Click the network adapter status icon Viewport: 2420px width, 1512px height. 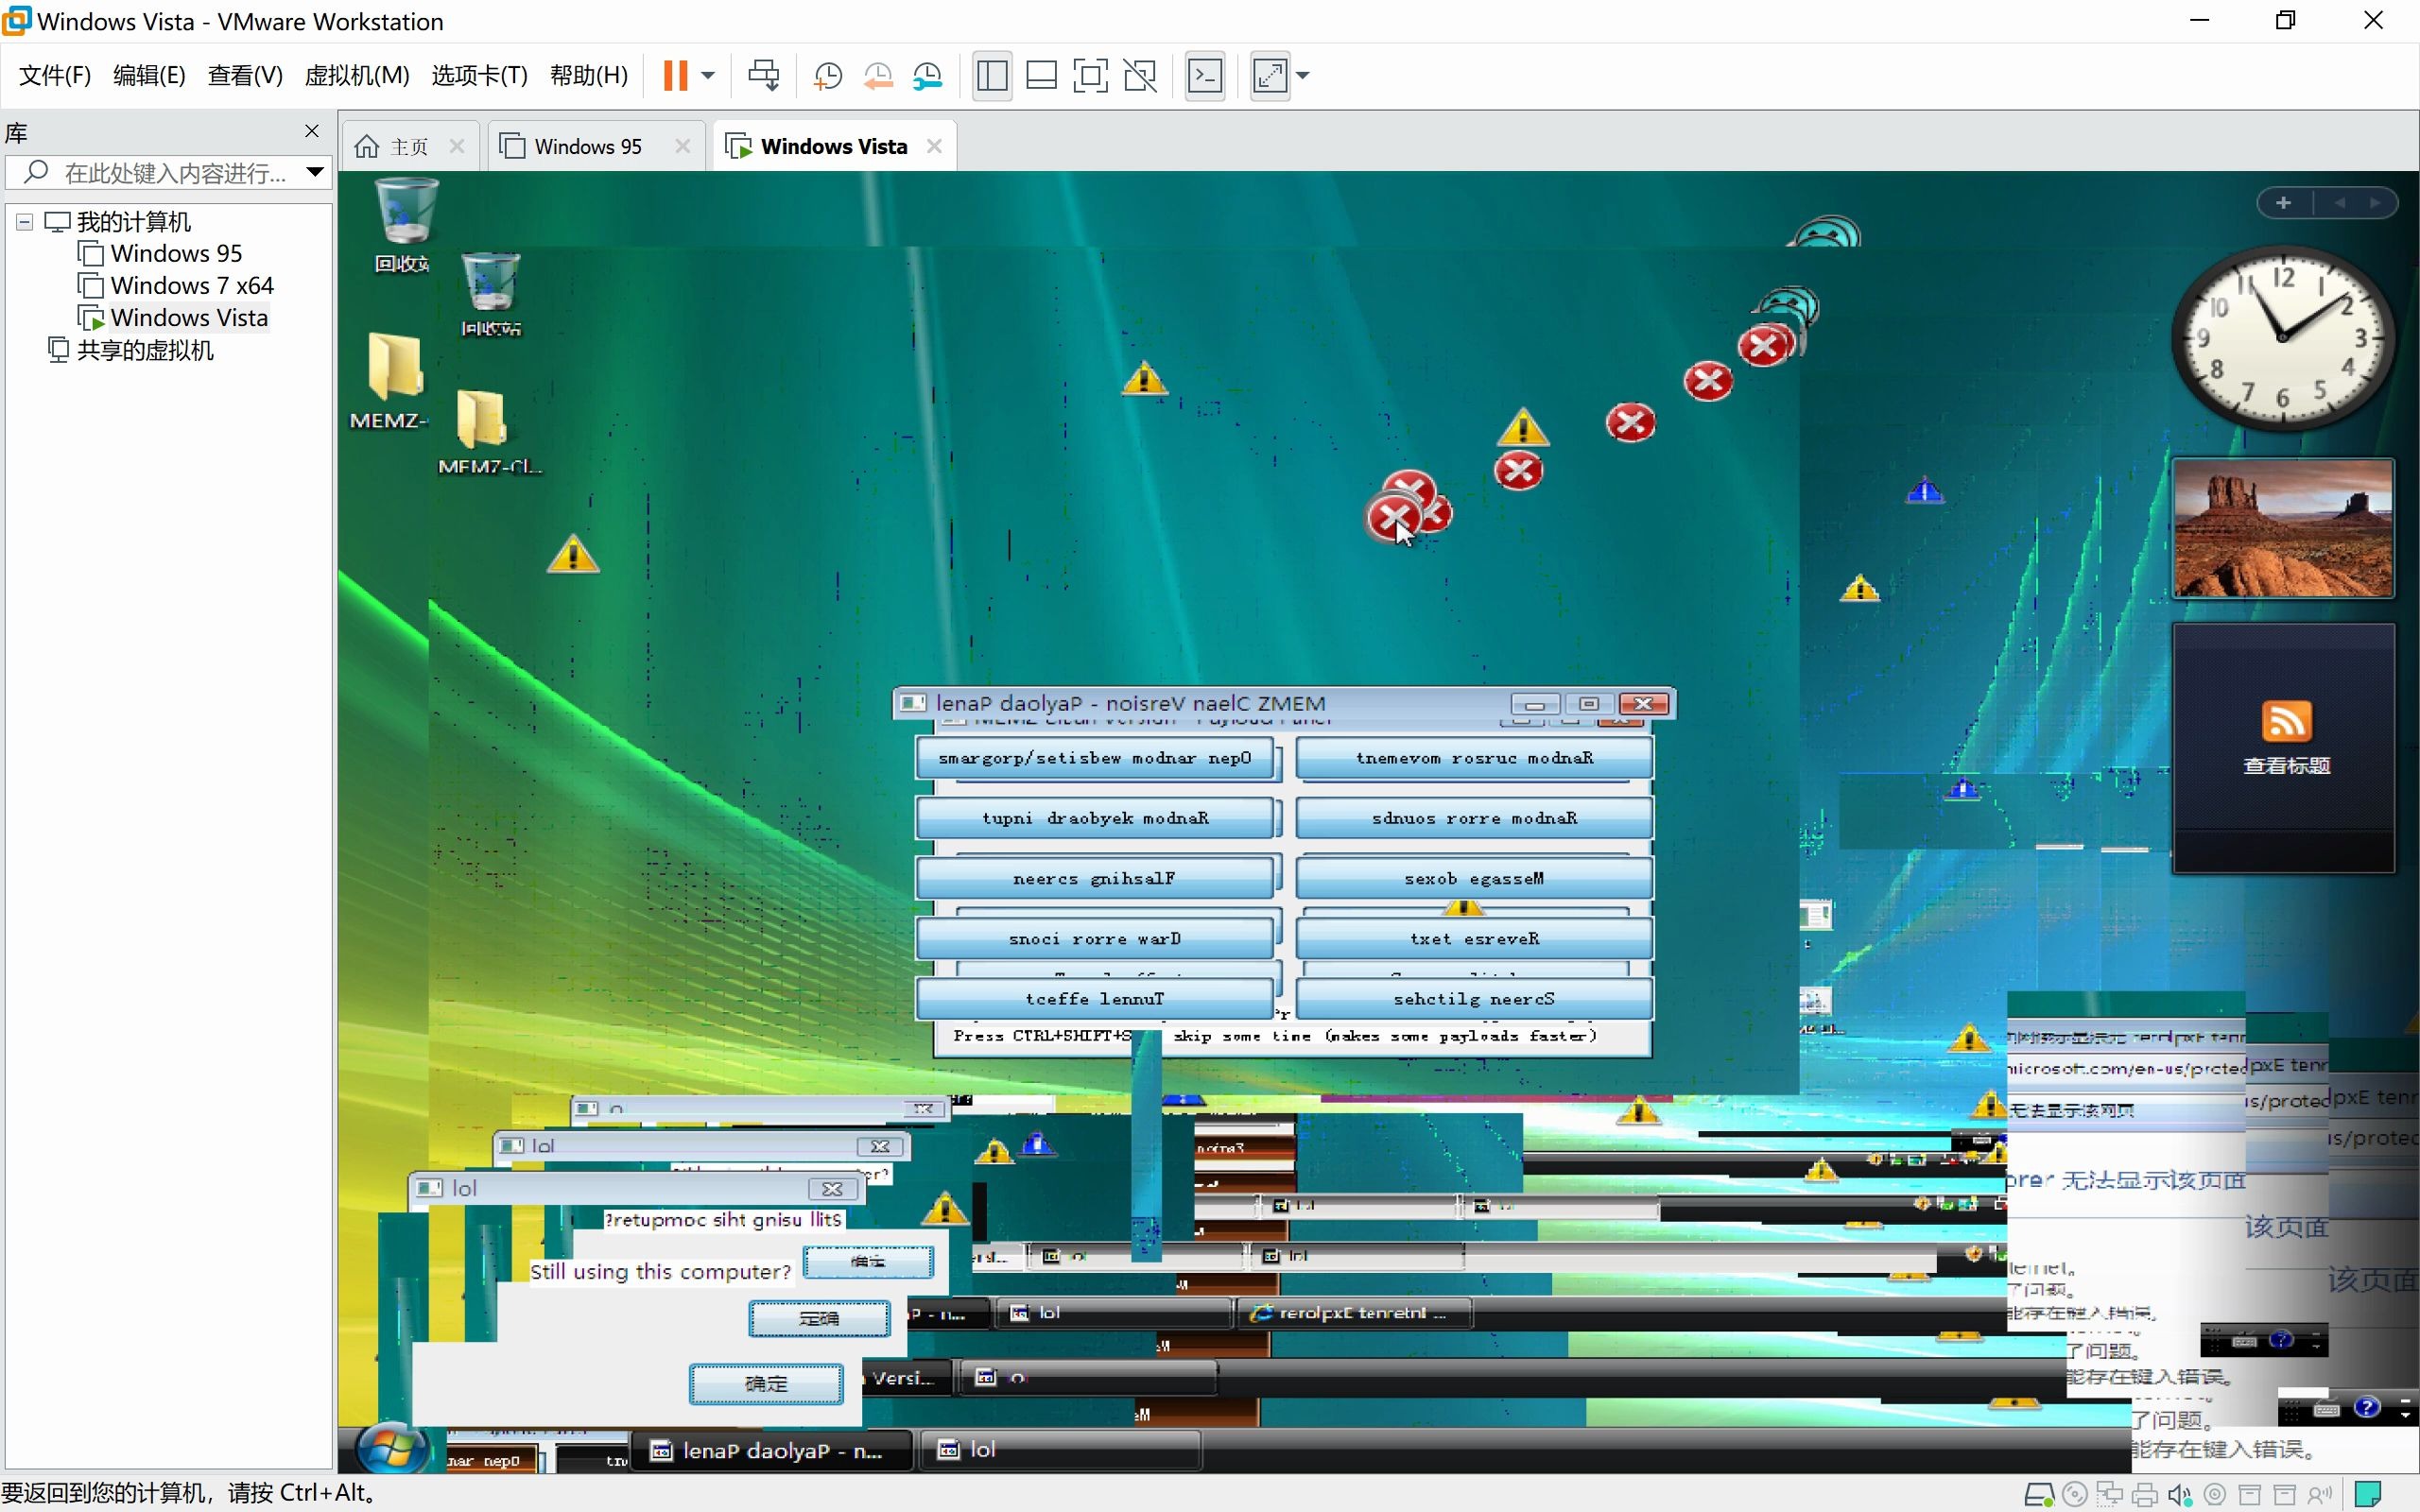point(2110,1495)
